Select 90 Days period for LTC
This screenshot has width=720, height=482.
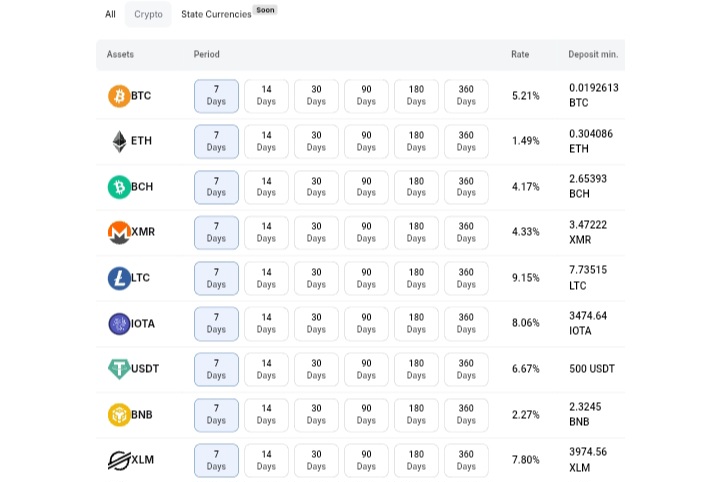(366, 278)
